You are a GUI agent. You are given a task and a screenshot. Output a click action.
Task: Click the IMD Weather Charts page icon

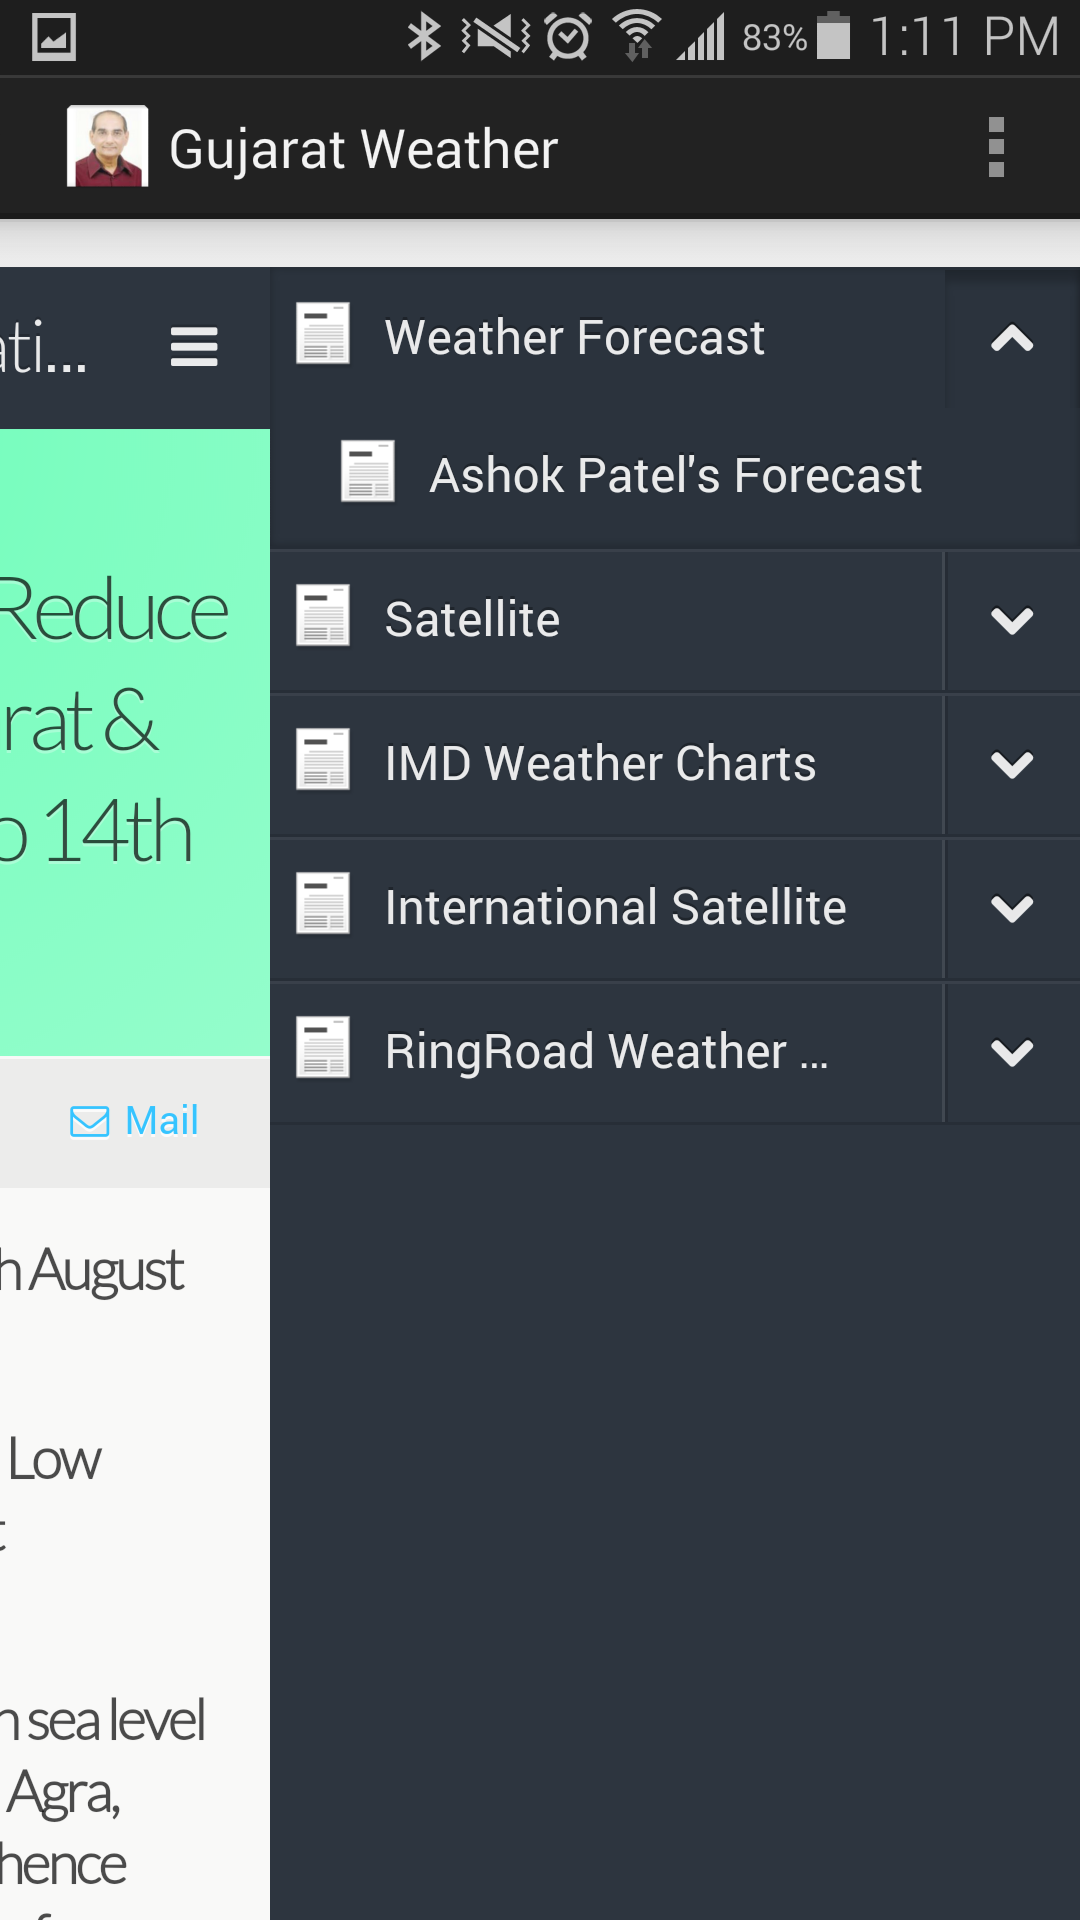click(323, 759)
